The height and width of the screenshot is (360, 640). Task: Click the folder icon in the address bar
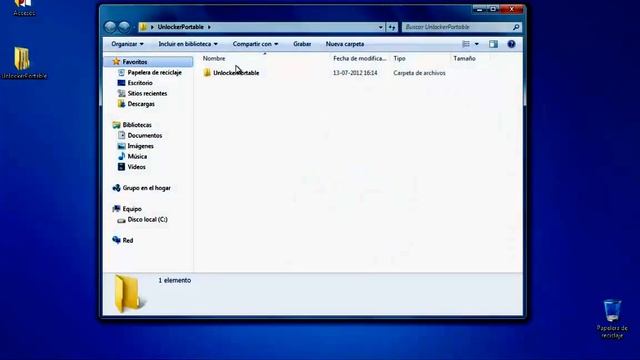pyautogui.click(x=143, y=27)
